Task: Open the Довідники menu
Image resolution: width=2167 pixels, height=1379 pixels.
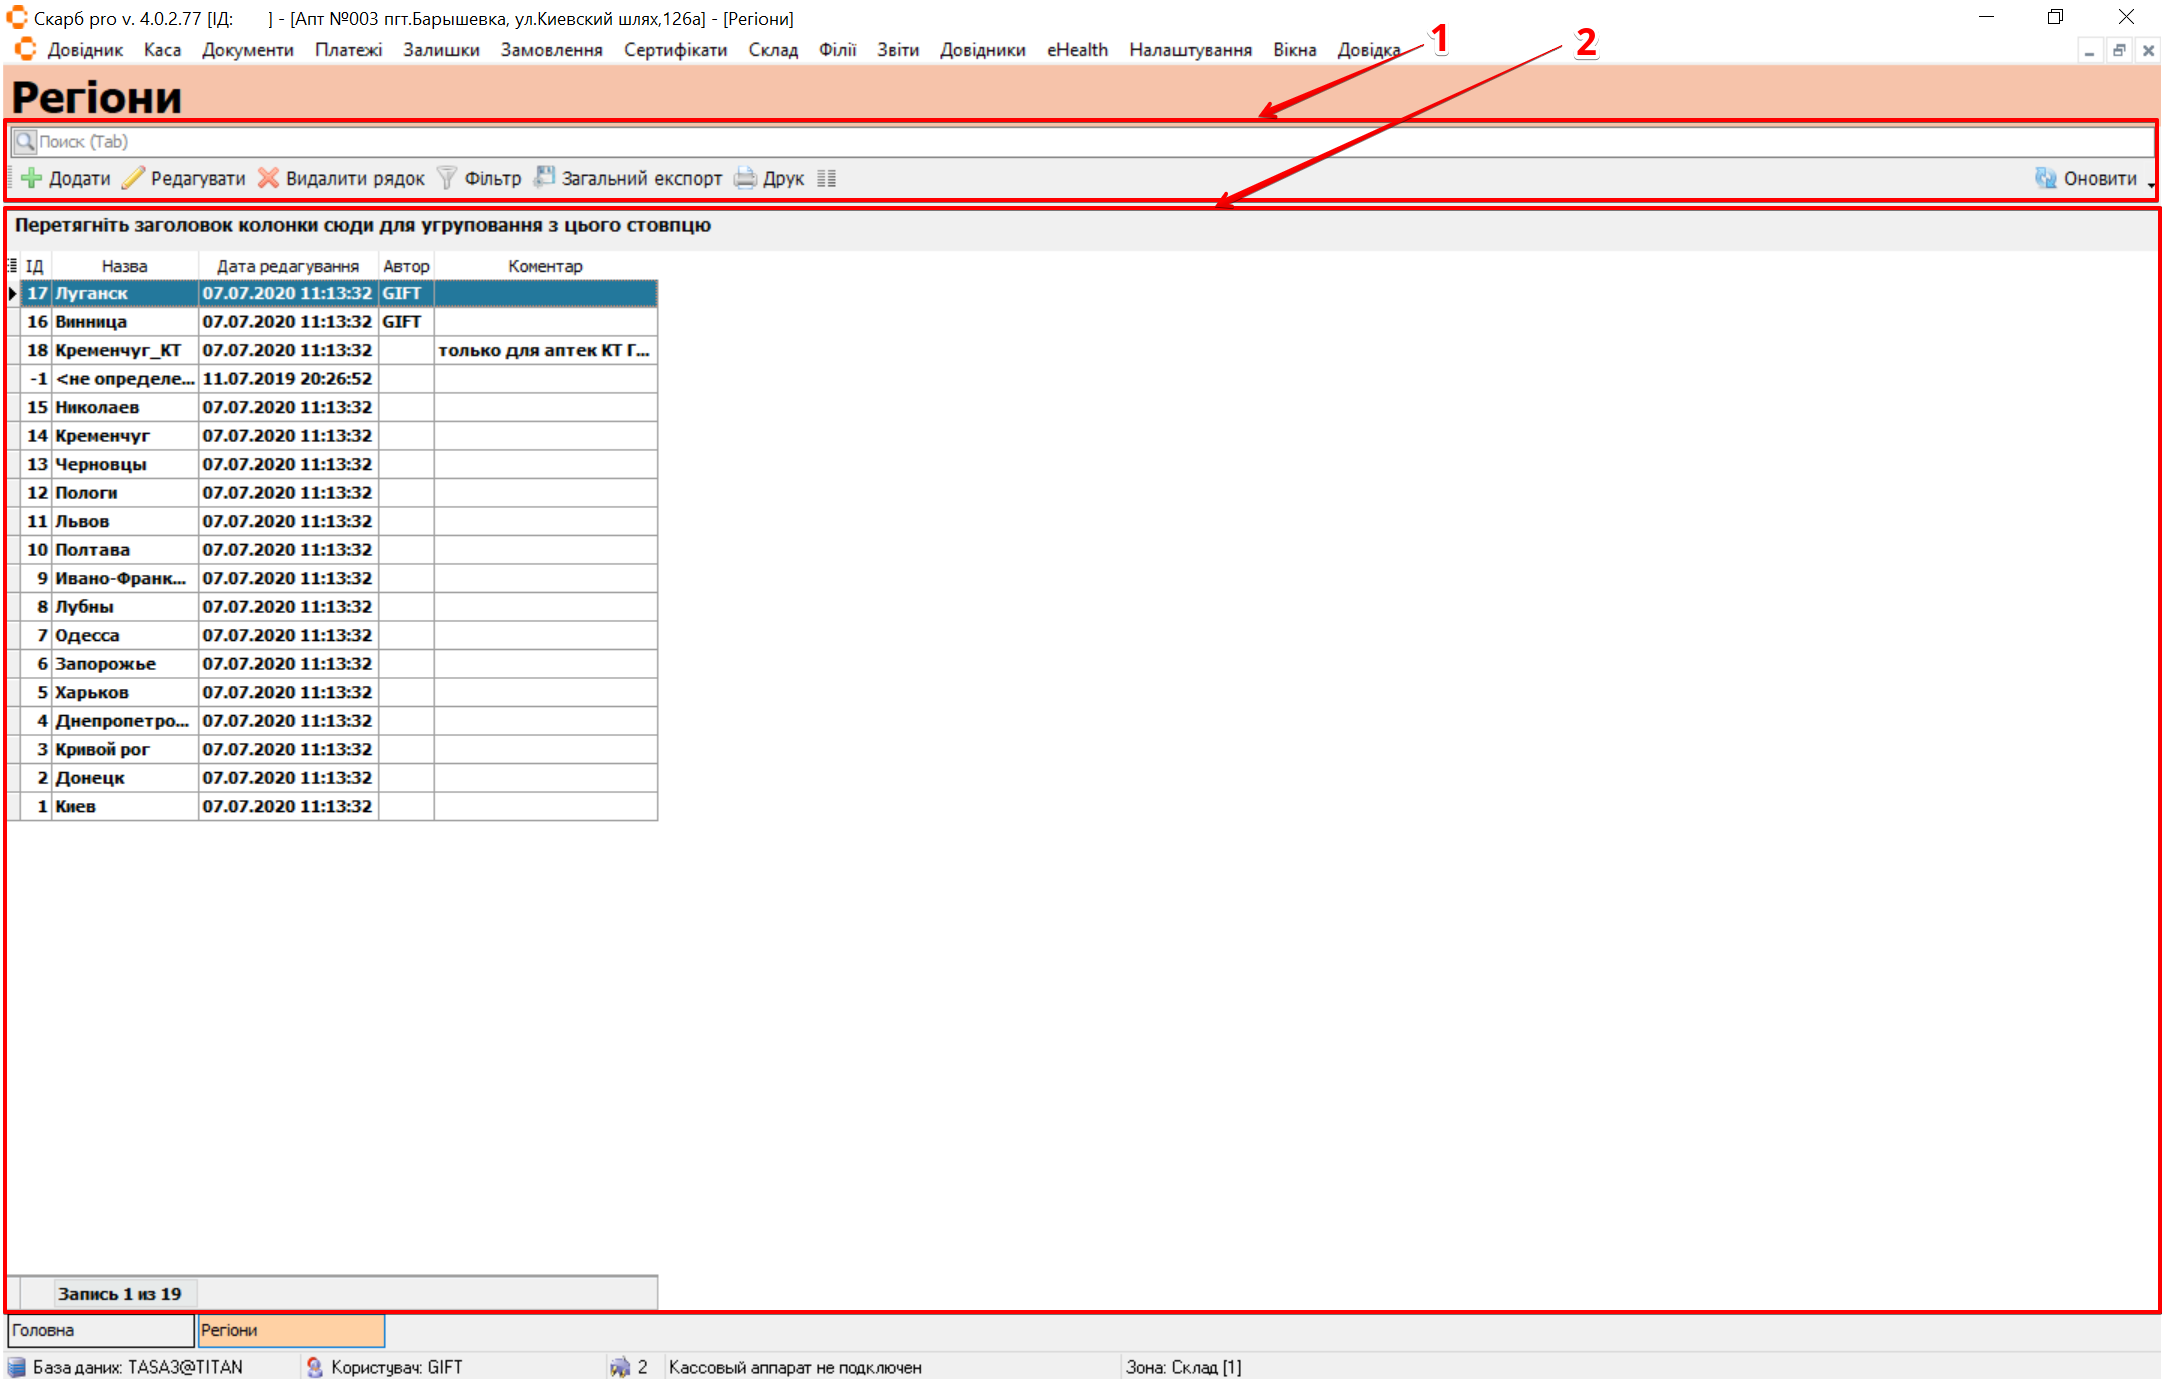Action: coord(982,50)
